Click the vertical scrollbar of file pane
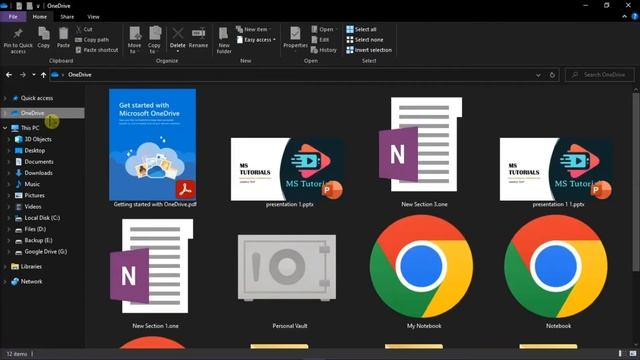 636,182
